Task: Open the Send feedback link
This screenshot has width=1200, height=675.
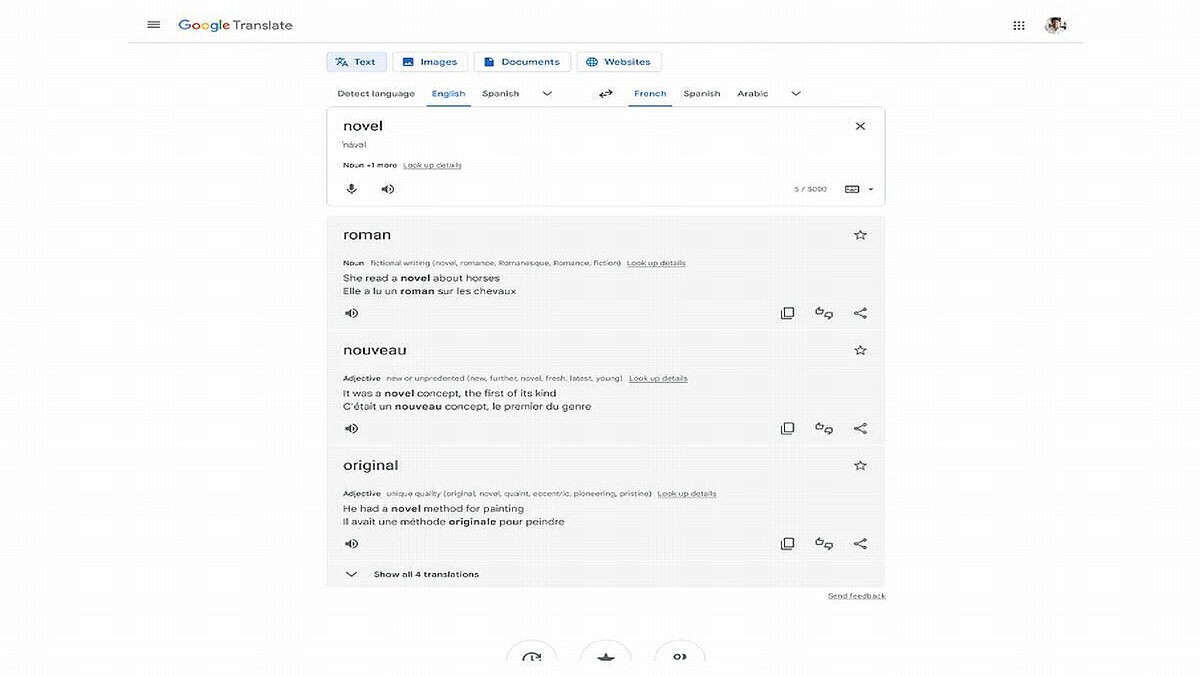Action: tap(856, 596)
